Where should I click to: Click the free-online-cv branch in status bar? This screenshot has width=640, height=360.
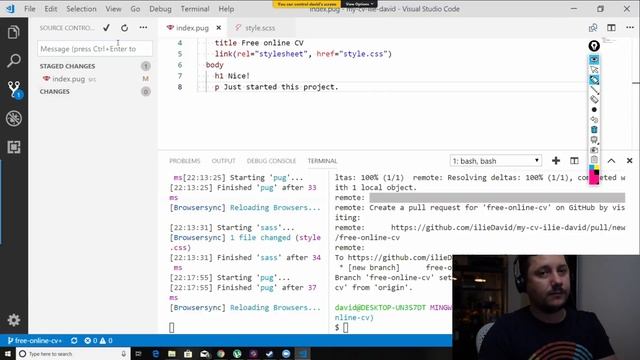tap(35, 340)
